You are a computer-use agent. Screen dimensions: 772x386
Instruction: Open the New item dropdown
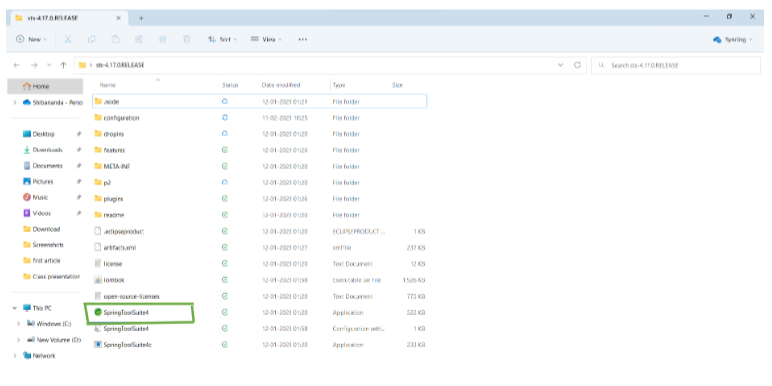coord(32,39)
